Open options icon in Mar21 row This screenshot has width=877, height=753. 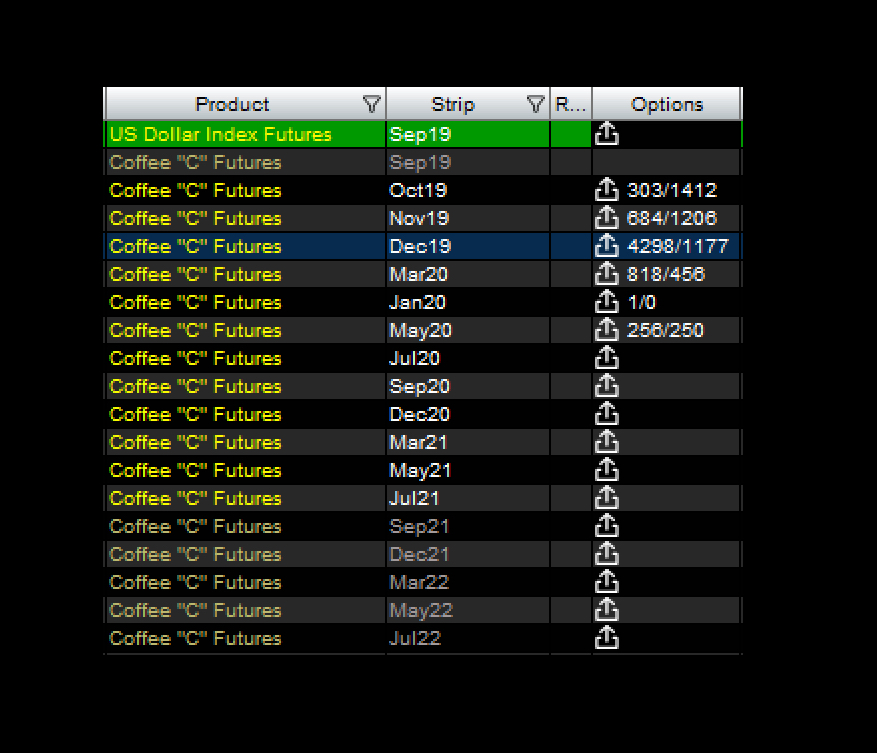pos(606,441)
